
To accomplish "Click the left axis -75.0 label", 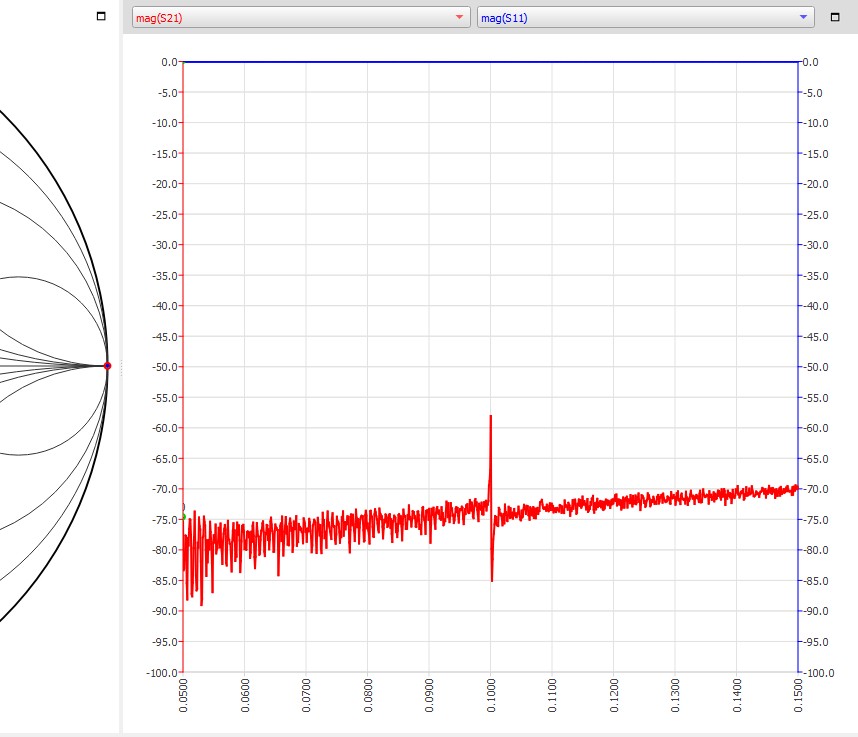I will tap(165, 520).
